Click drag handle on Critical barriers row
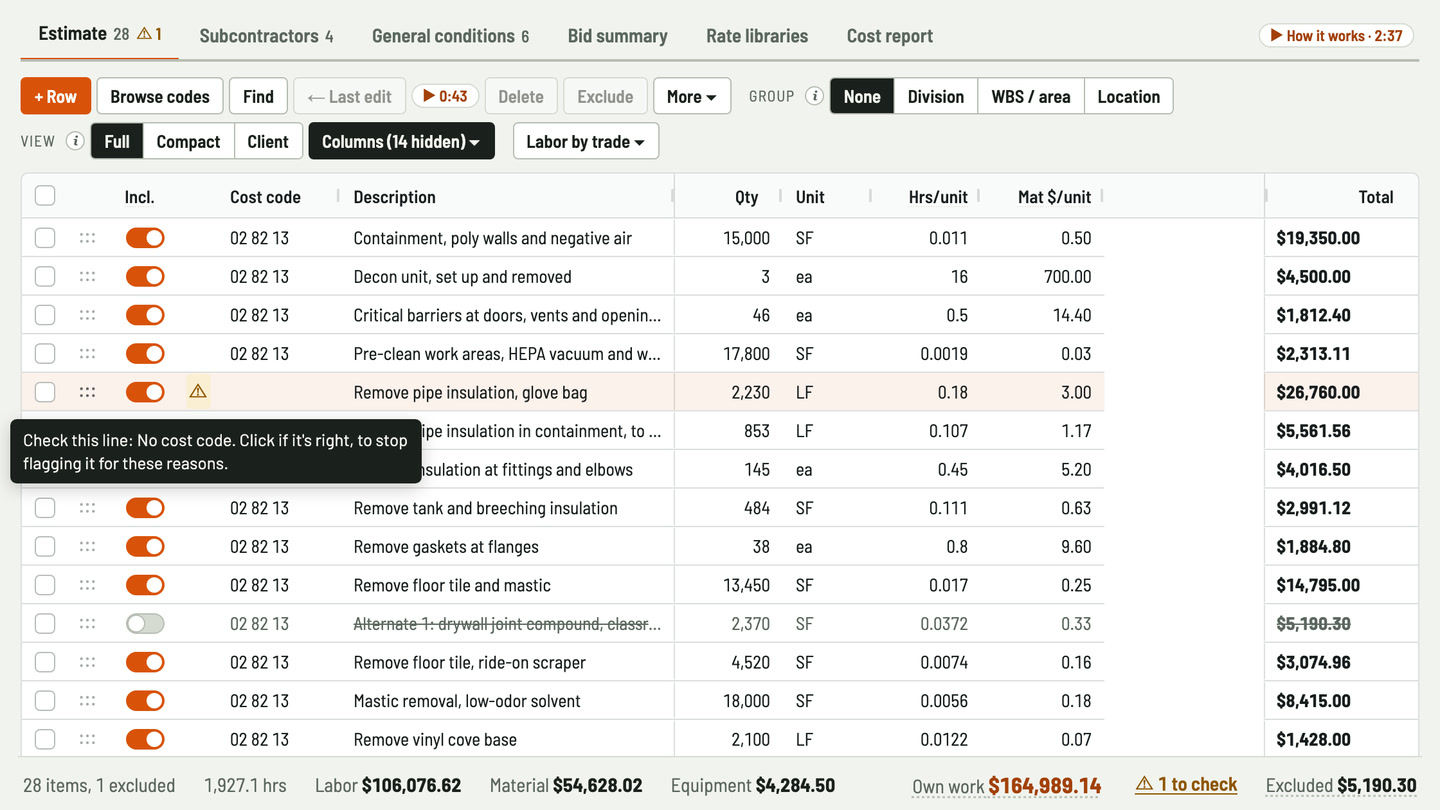Screen dimensions: 1440x810 (x=87, y=315)
